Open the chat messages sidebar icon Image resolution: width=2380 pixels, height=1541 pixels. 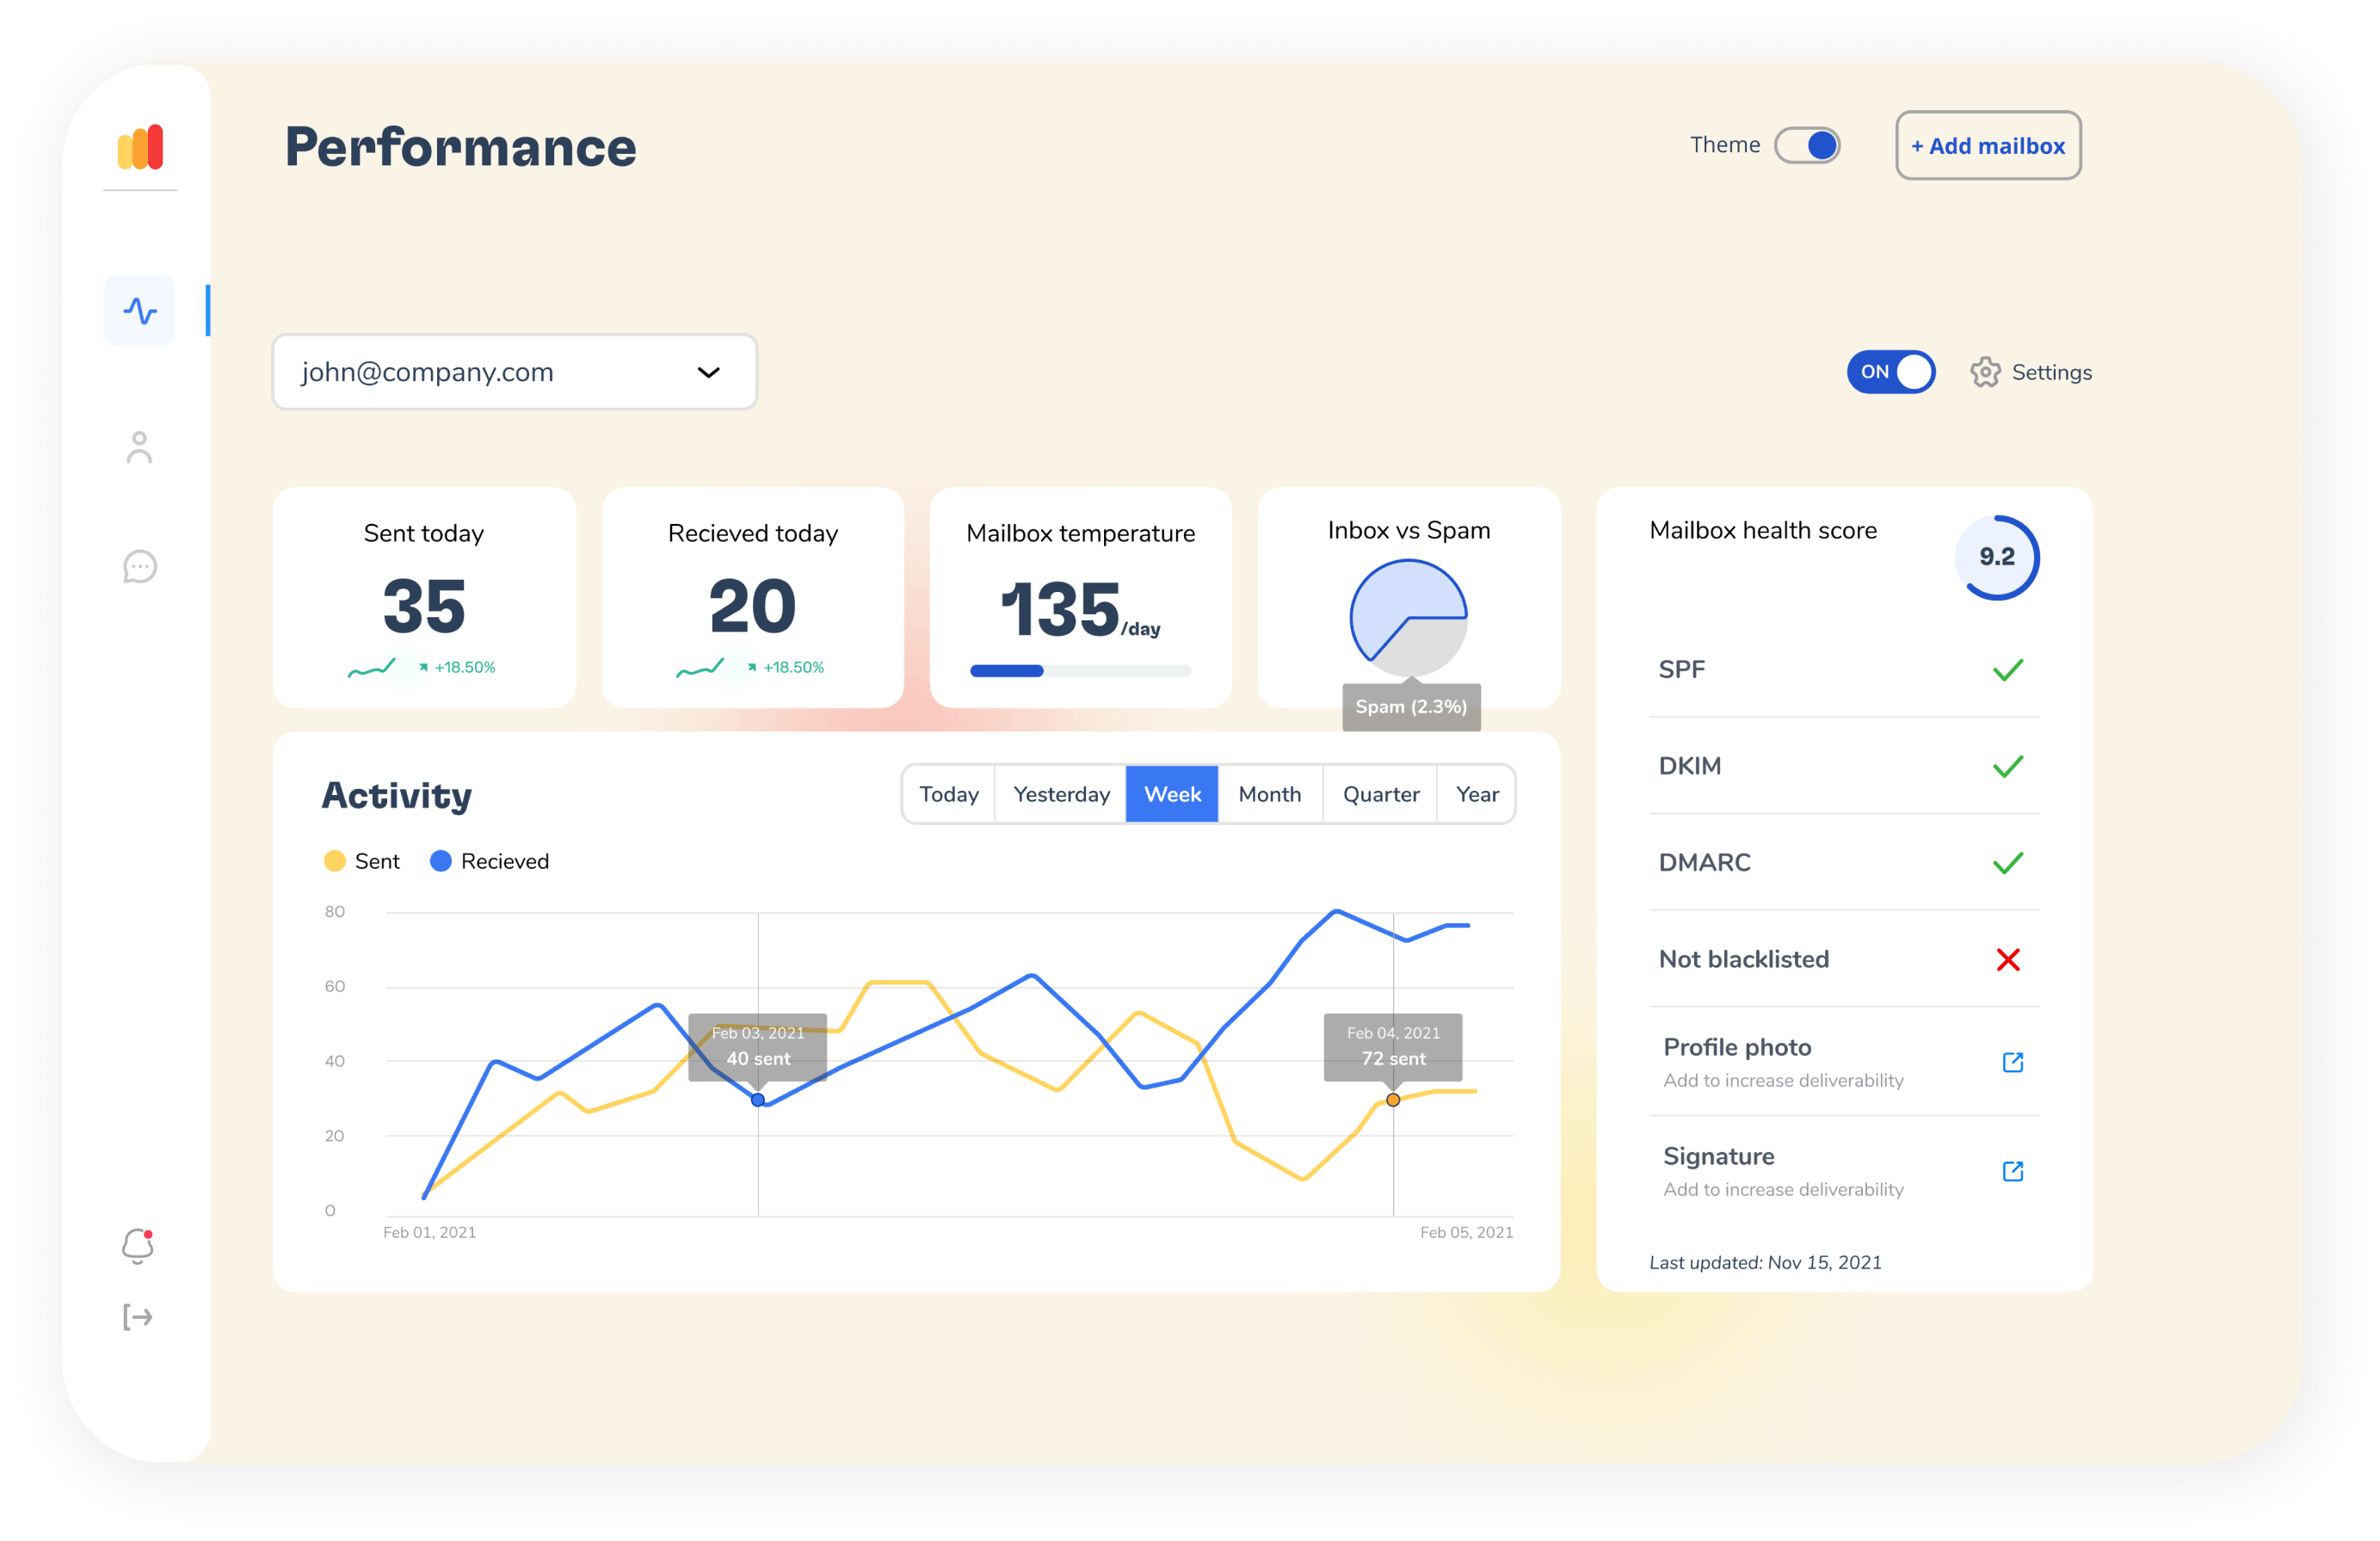pyautogui.click(x=140, y=567)
